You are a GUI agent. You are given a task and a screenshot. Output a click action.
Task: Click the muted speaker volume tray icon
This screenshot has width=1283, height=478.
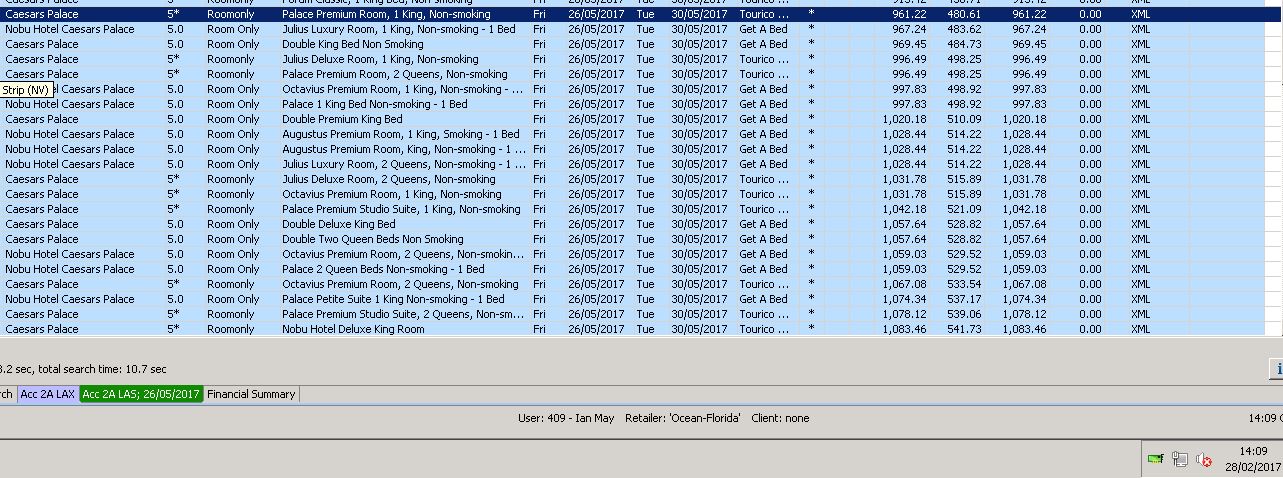[1204, 460]
